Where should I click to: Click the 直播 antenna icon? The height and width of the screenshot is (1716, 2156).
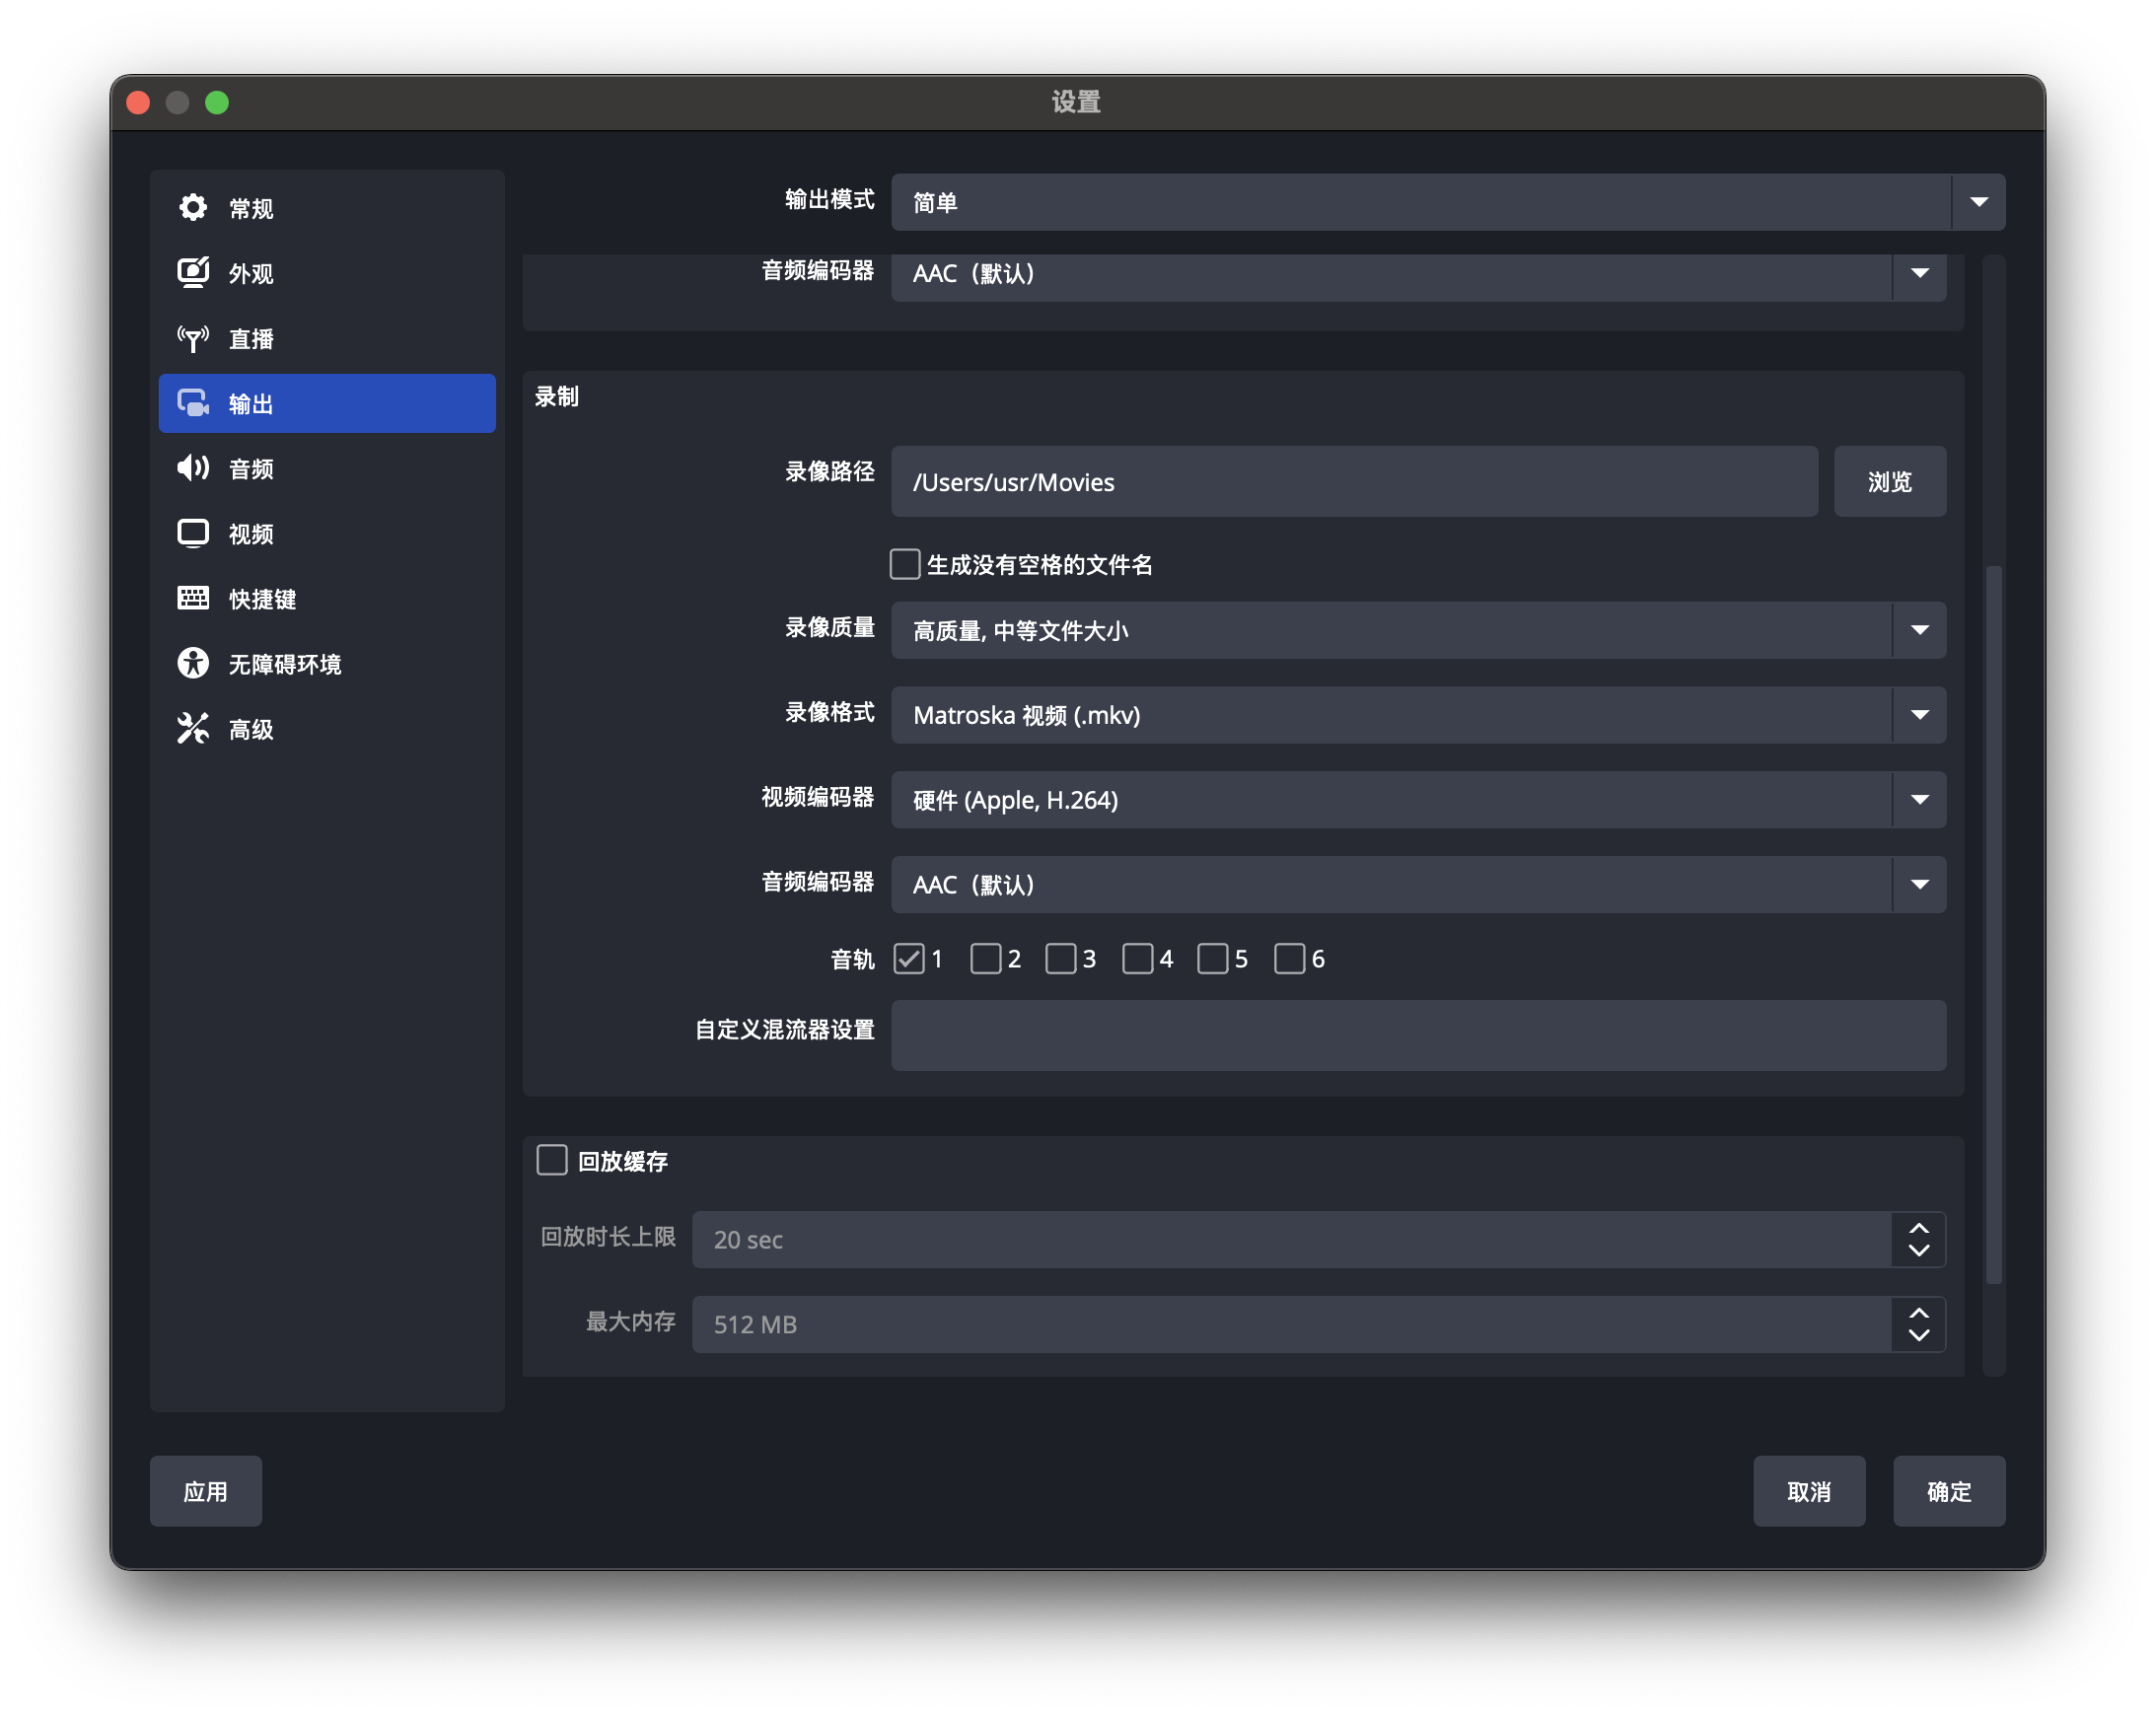click(x=193, y=338)
